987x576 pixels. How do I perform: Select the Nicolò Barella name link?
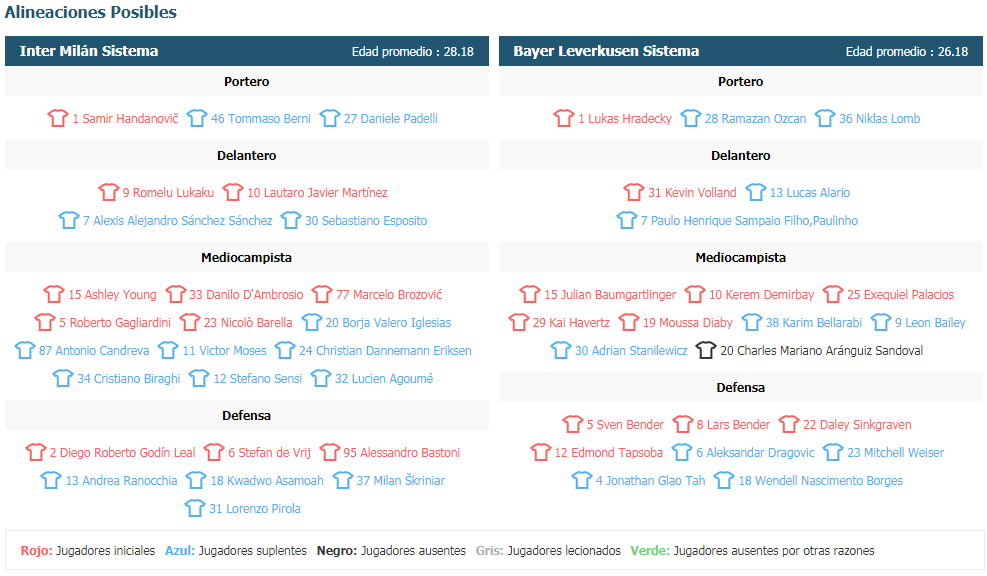point(248,323)
